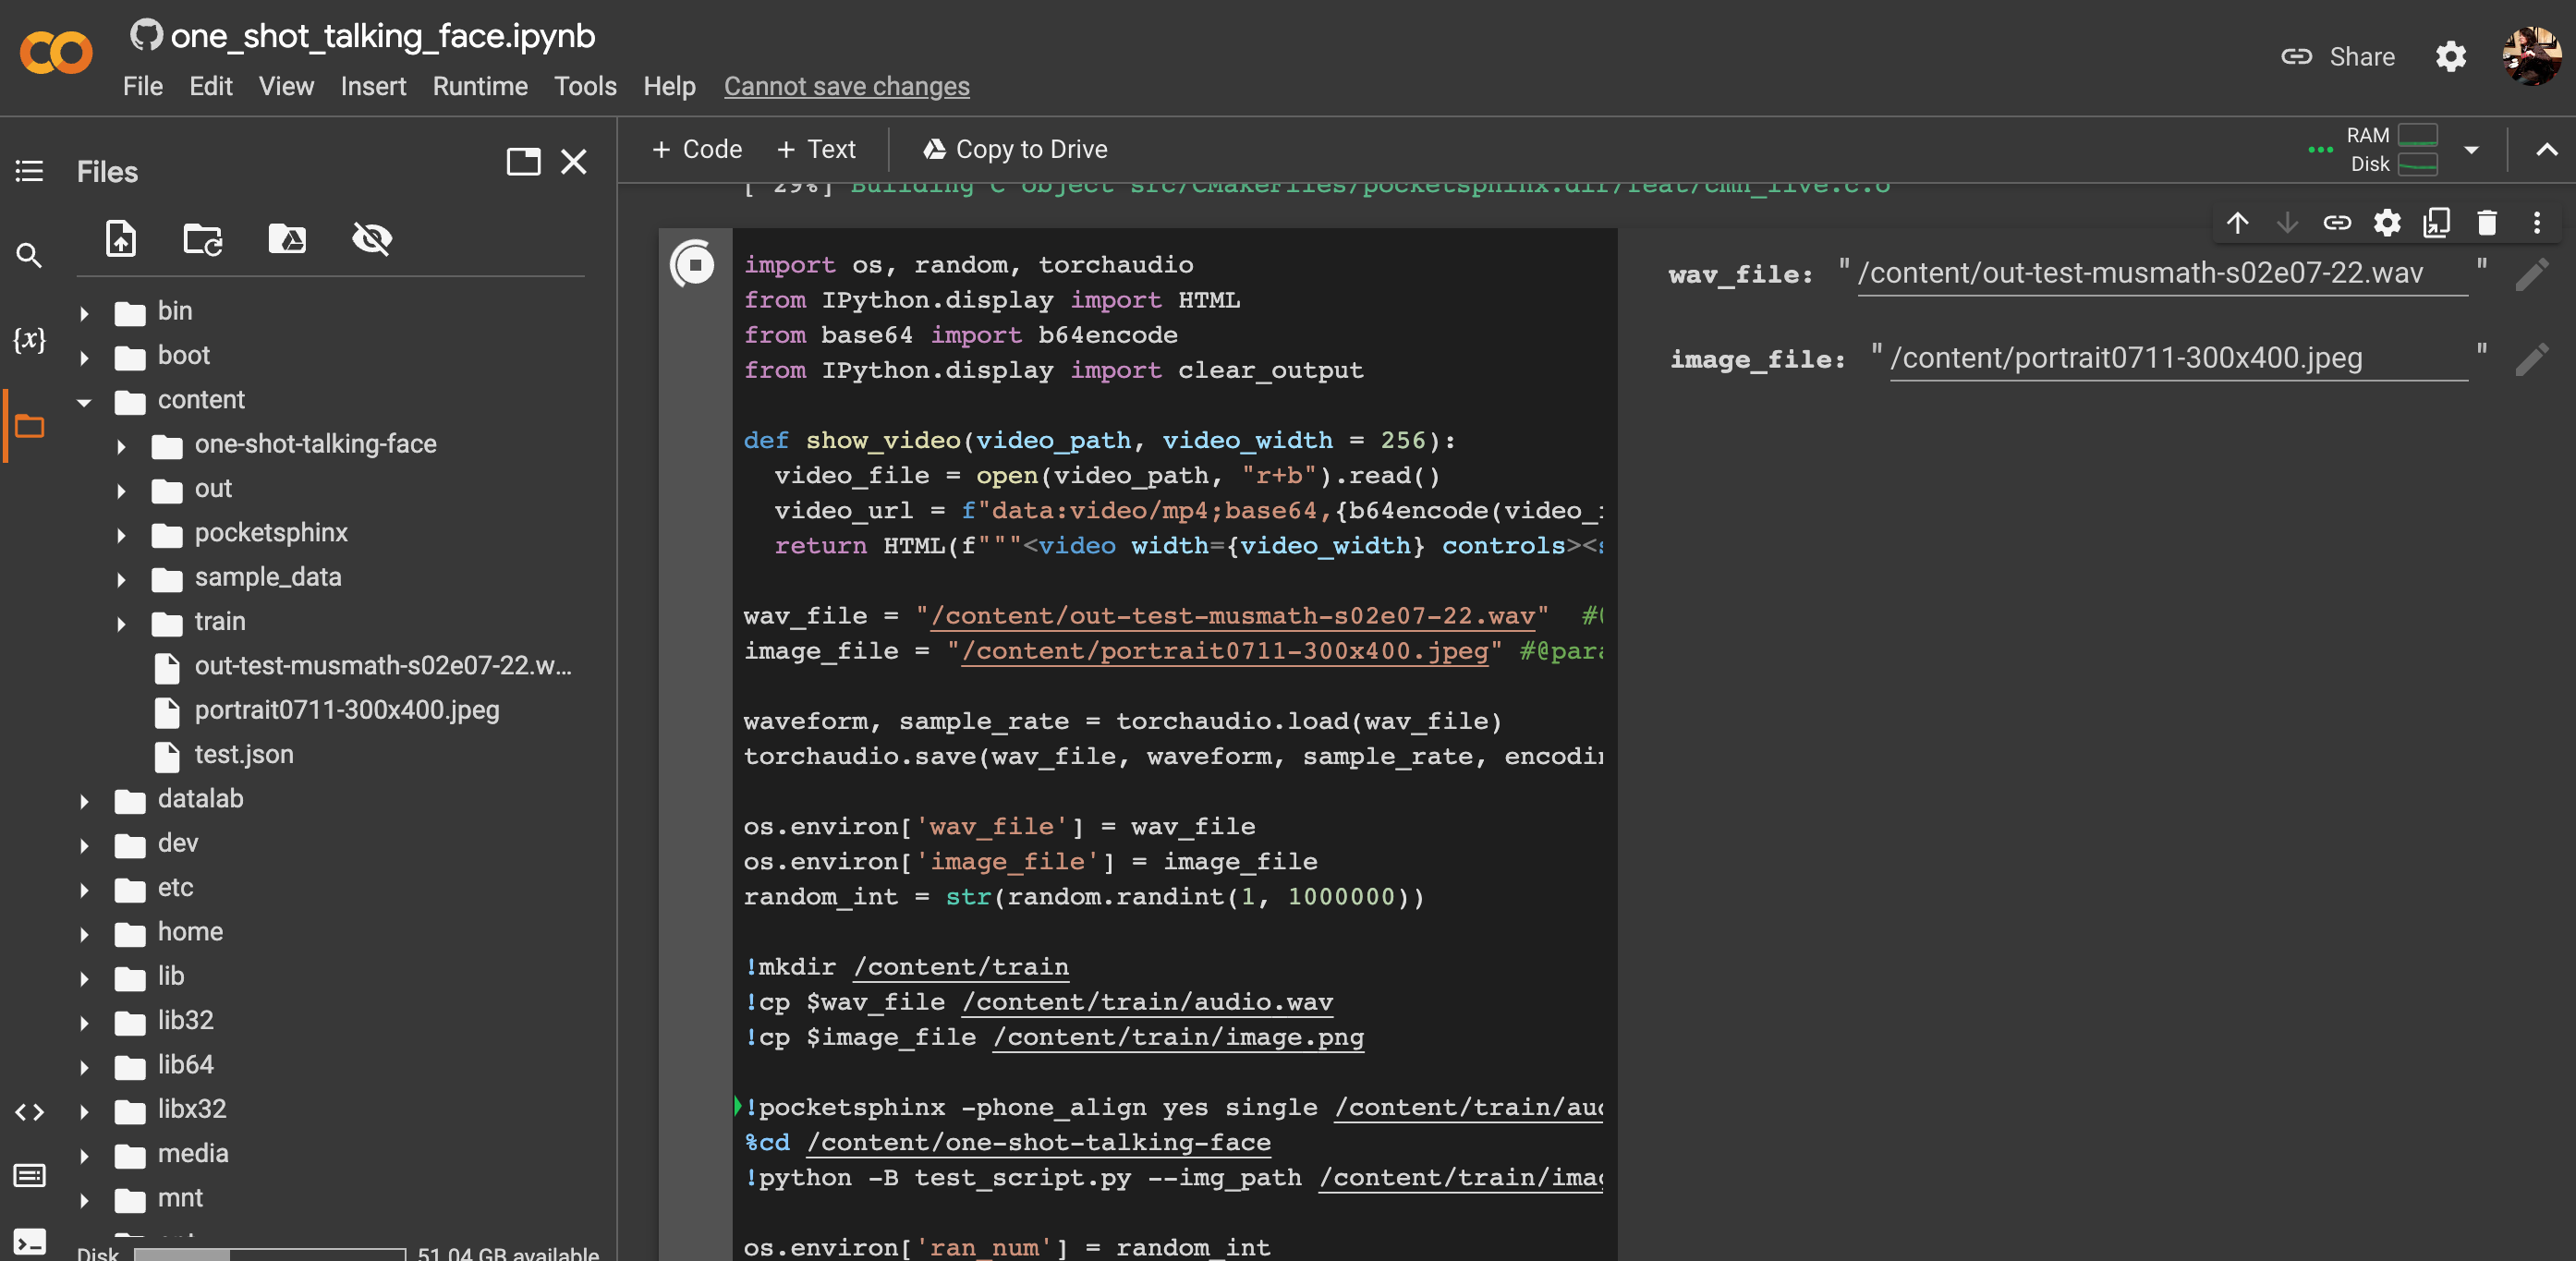Click Copy to Drive button

[x=1014, y=149]
